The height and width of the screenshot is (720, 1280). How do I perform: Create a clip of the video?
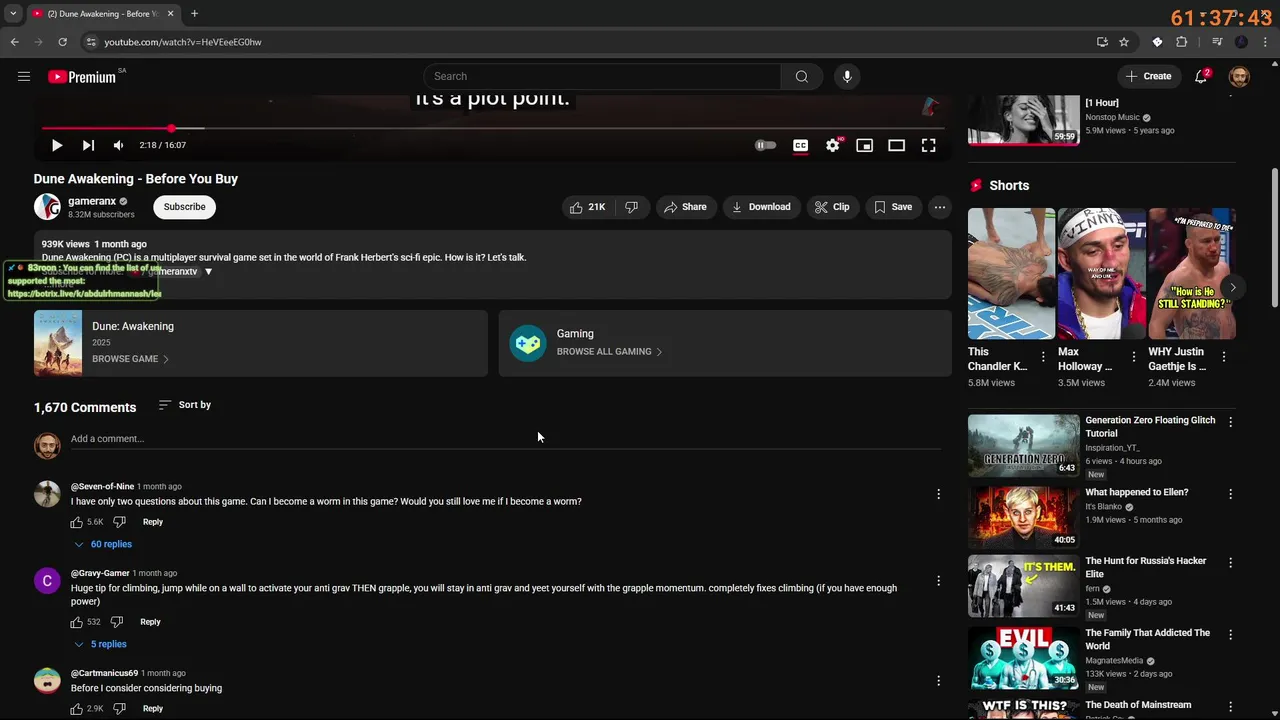[832, 207]
